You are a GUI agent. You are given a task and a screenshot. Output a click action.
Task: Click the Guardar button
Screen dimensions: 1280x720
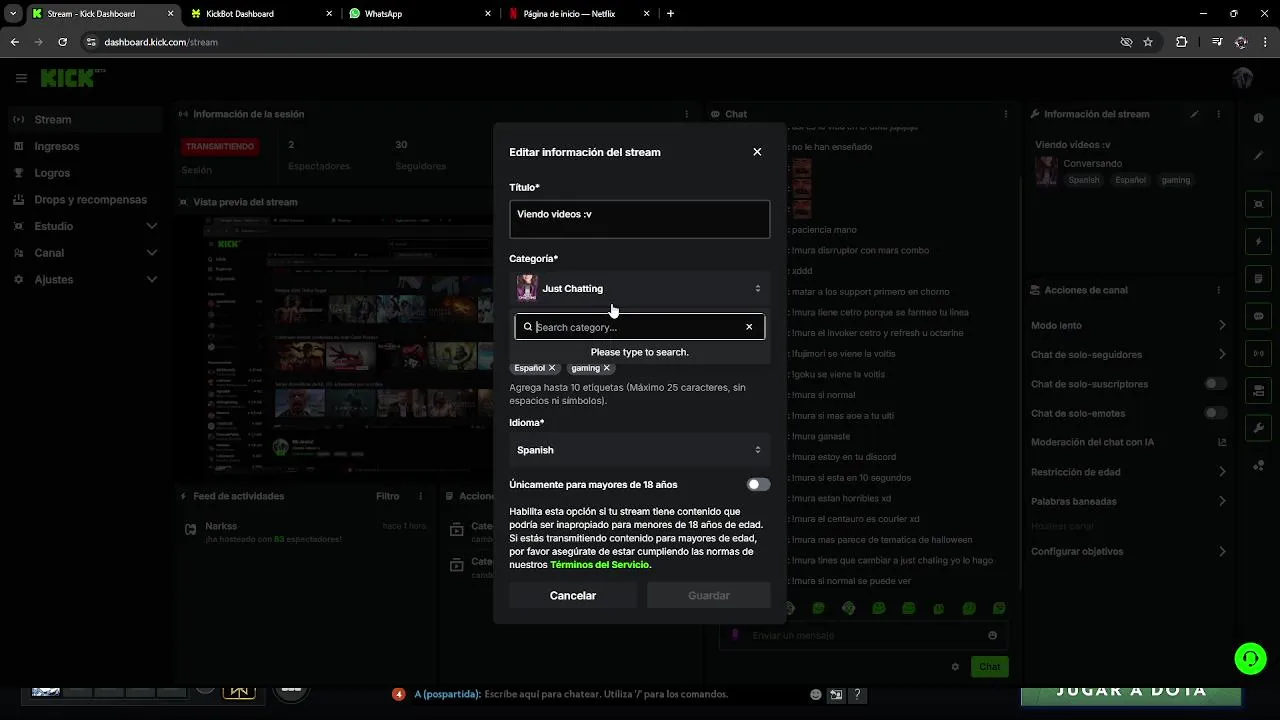tap(709, 596)
